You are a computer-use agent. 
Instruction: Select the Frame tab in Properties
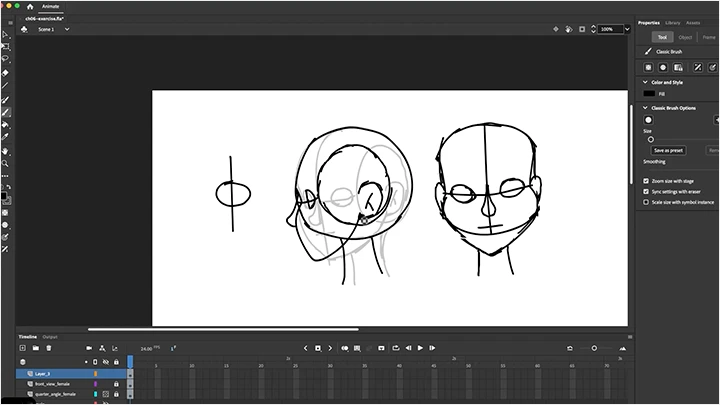coord(709,37)
